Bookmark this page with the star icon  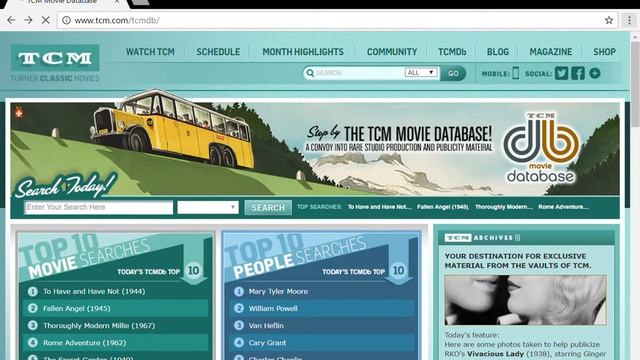(609, 20)
